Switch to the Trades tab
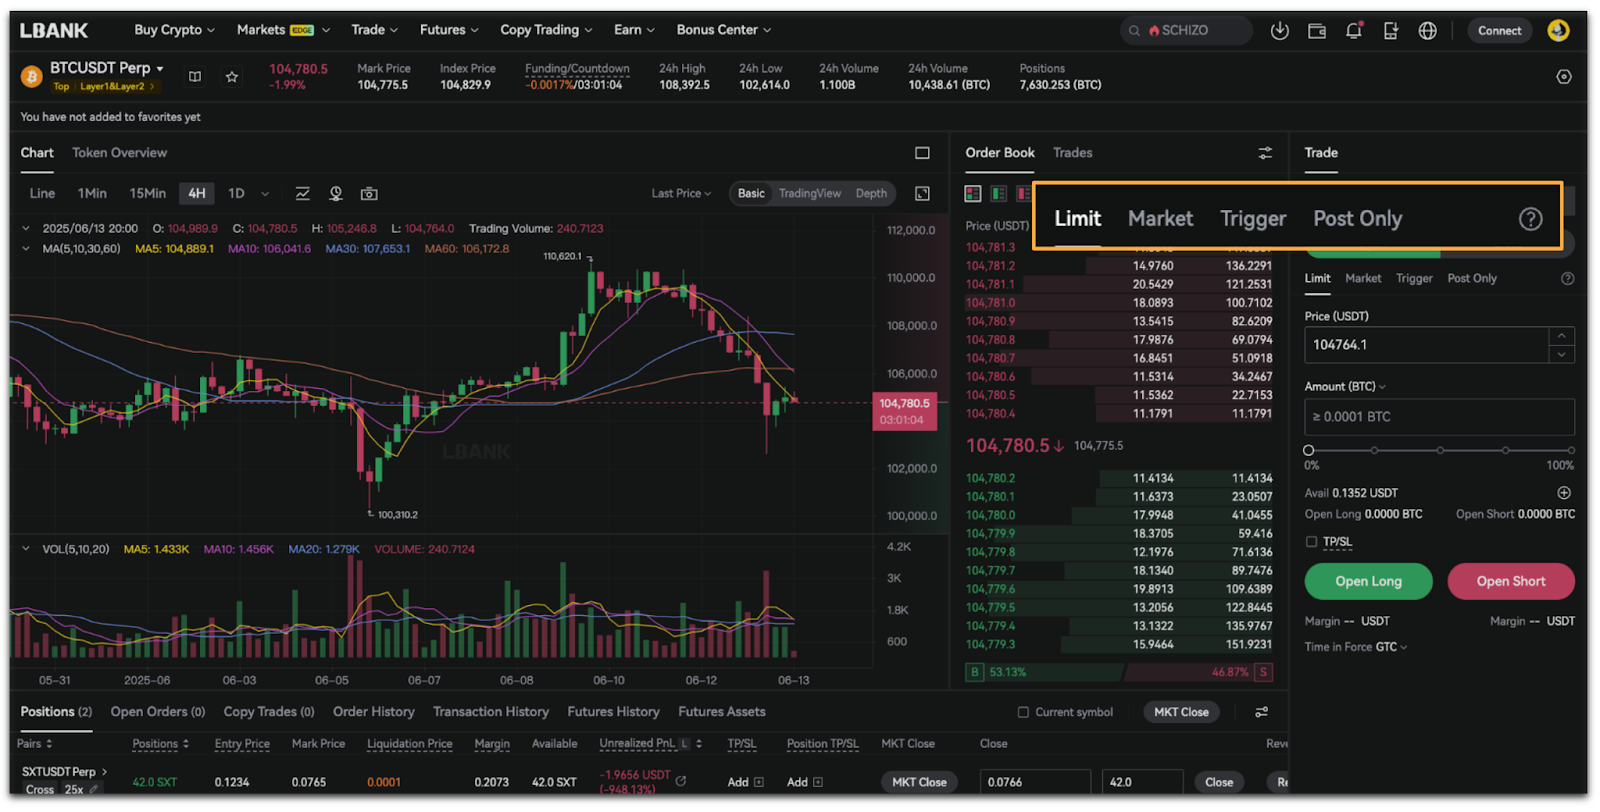The height and width of the screenshot is (812, 1600). 1072,153
